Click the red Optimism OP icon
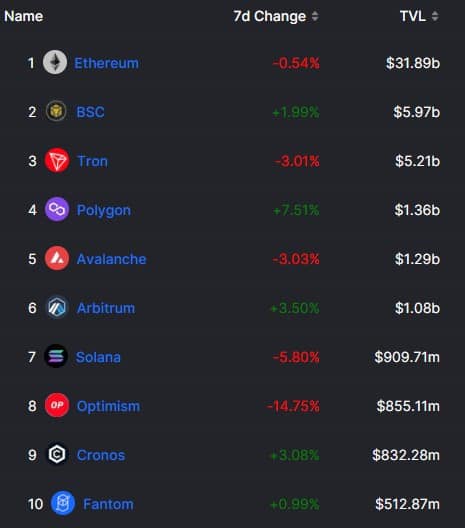 coord(57,405)
